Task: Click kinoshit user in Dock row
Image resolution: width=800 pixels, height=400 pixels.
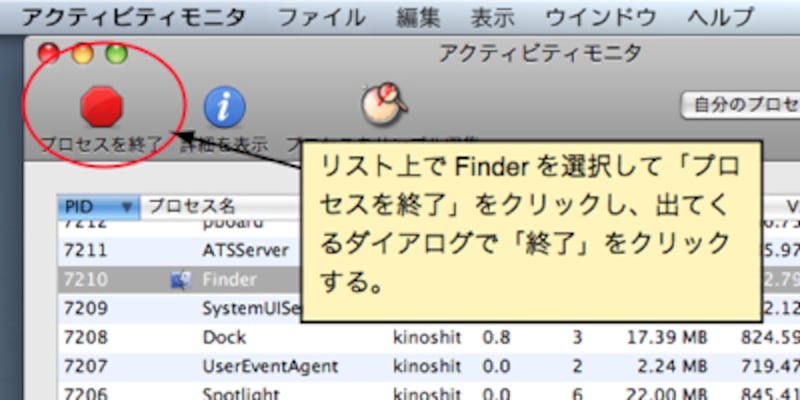Action: pyautogui.click(x=428, y=337)
